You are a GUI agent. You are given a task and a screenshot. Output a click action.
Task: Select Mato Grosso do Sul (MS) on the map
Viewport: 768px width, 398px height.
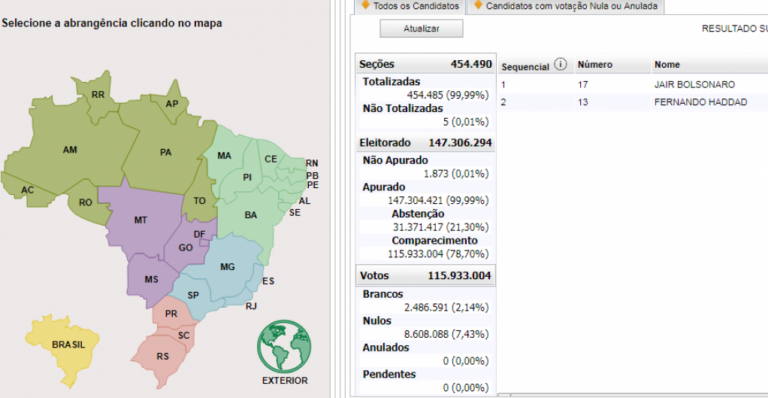pos(151,280)
